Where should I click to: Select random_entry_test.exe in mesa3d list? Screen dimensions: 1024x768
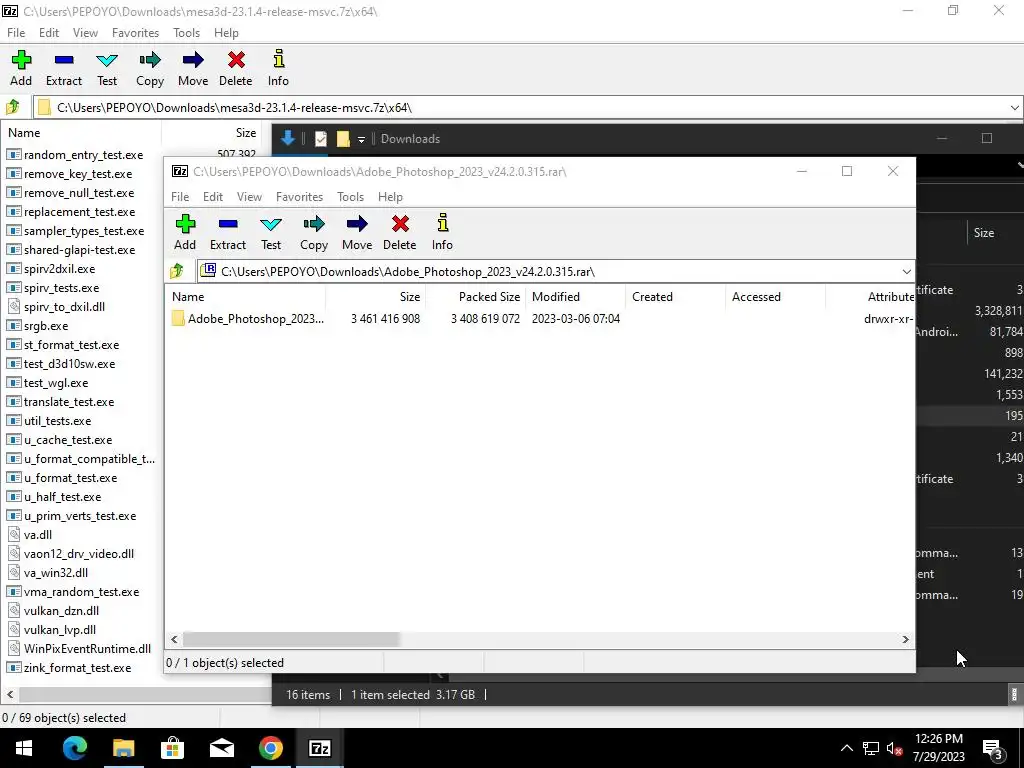[x=83, y=155]
